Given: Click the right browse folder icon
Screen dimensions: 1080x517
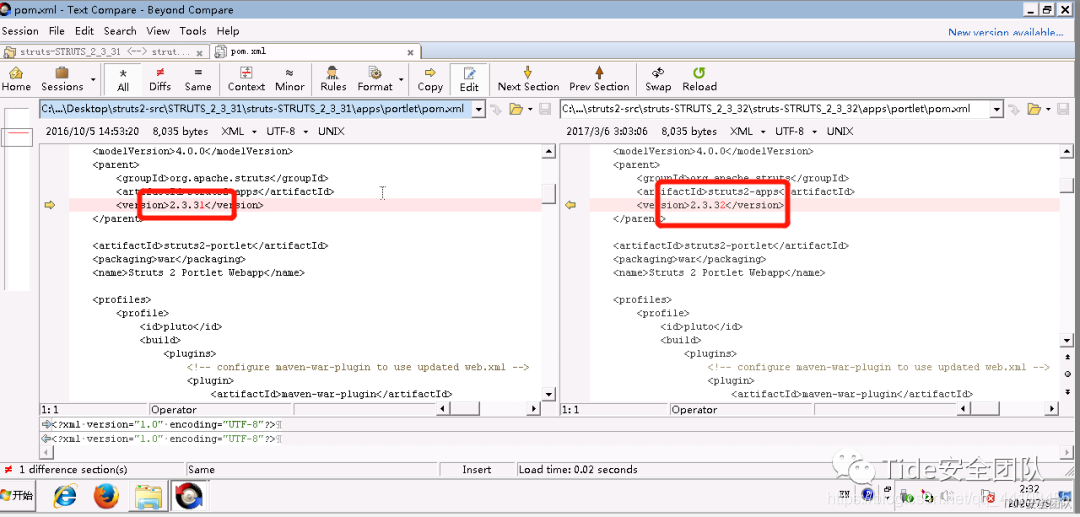Looking at the screenshot, I should [x=1034, y=109].
